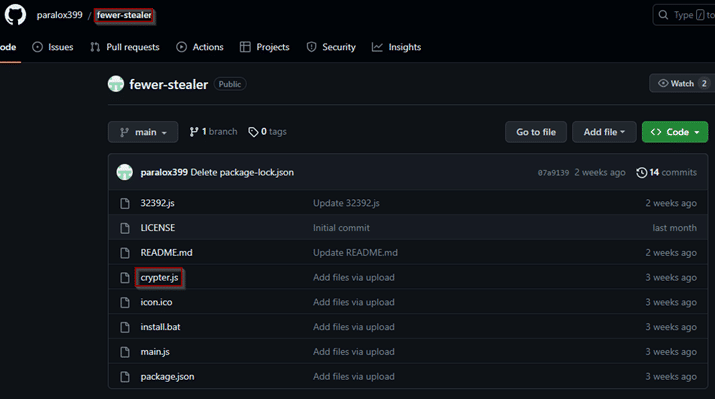Click the GitHub logo icon
This screenshot has width=715, height=399.
15,15
